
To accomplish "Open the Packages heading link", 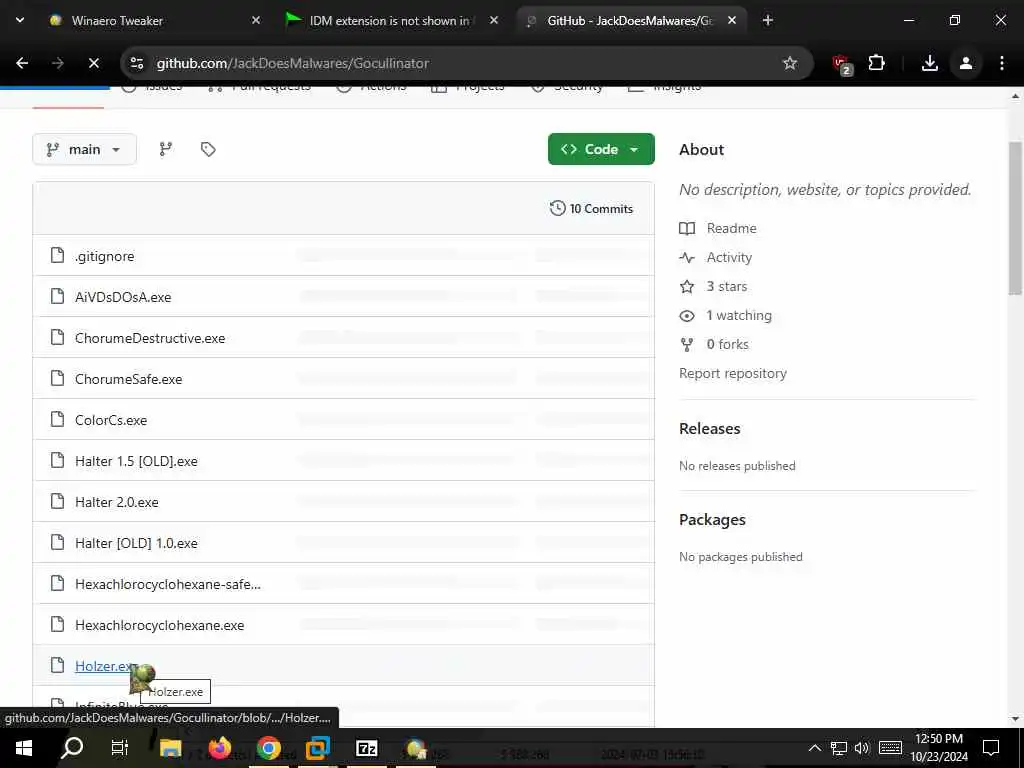I will point(712,520).
